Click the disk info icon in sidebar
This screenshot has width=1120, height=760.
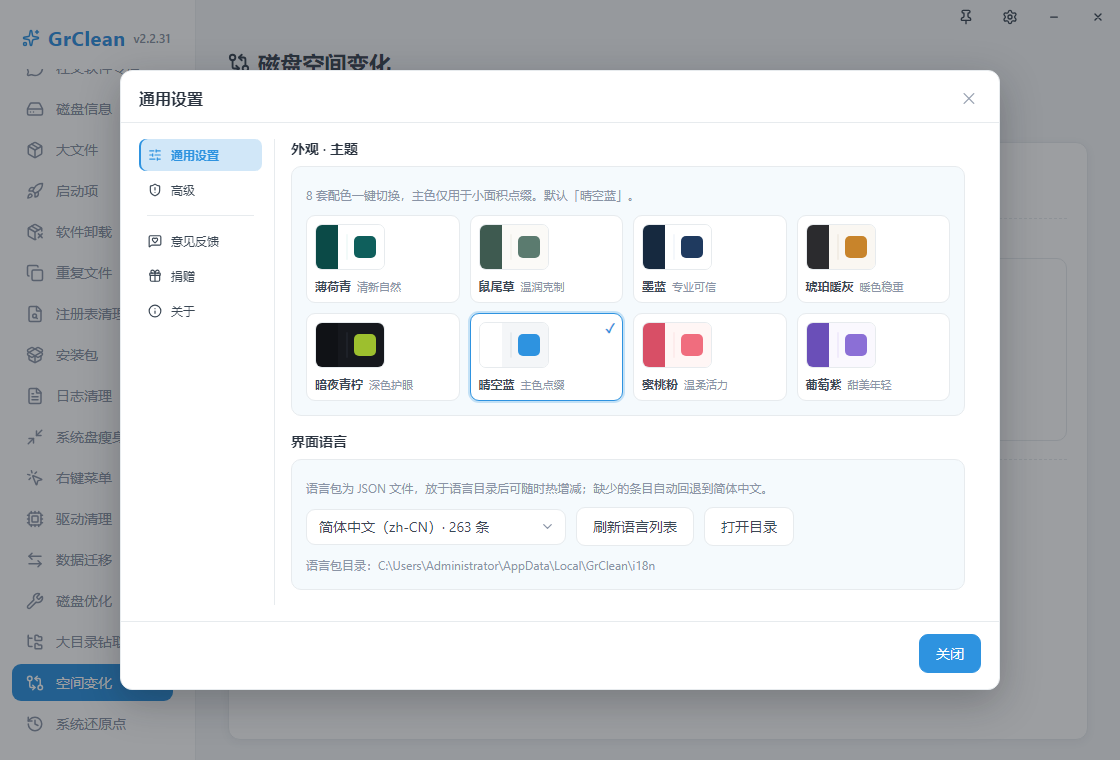[35, 109]
